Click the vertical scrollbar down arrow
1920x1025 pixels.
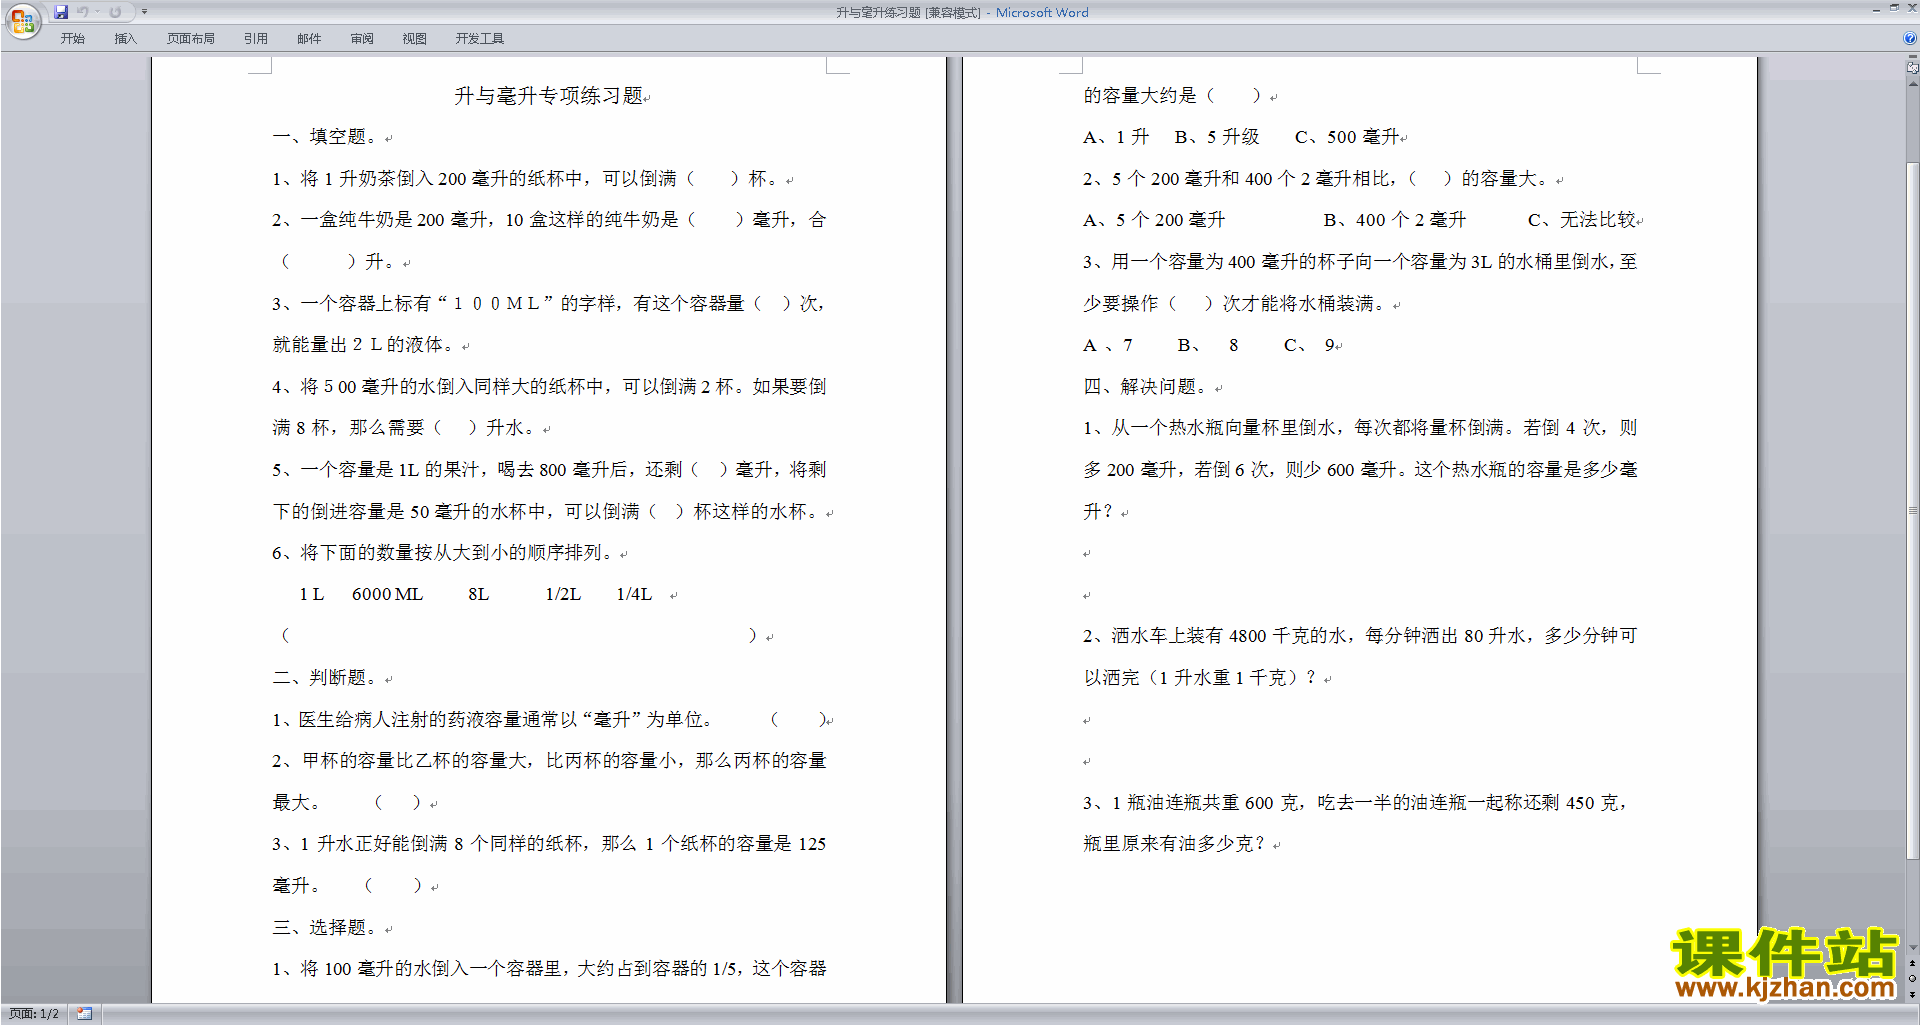(1912, 948)
